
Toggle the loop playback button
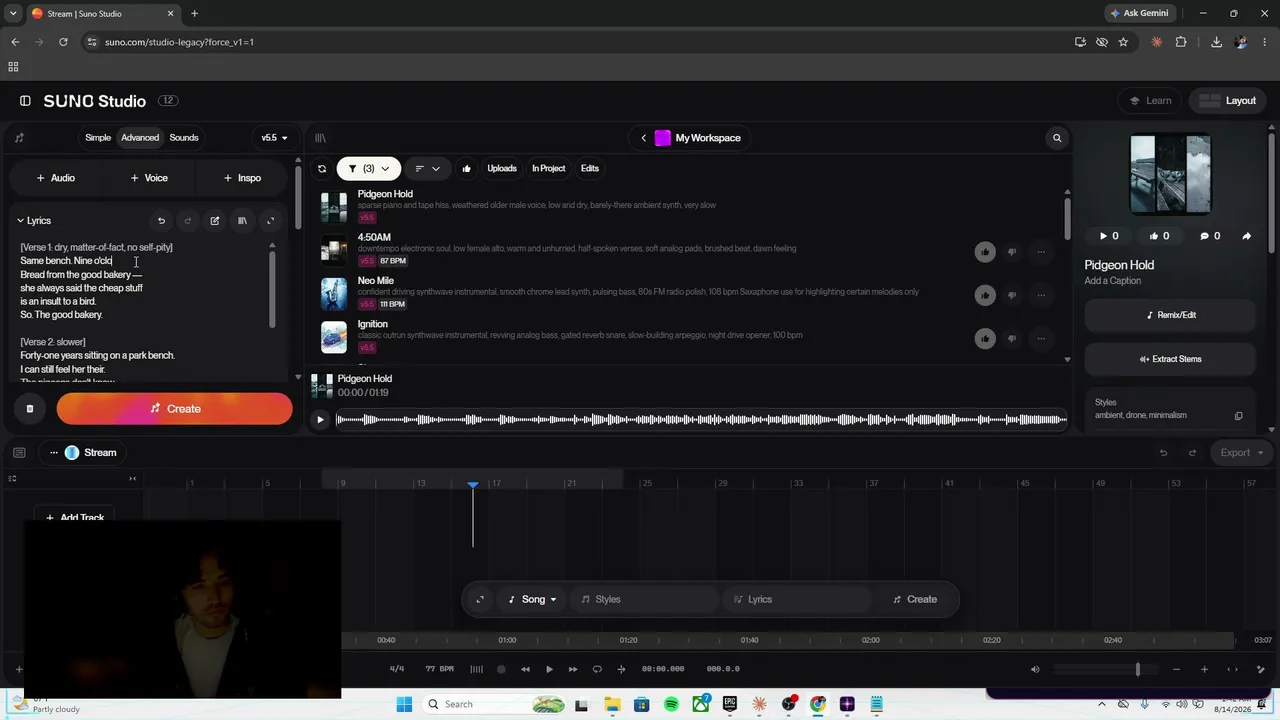coord(597,669)
